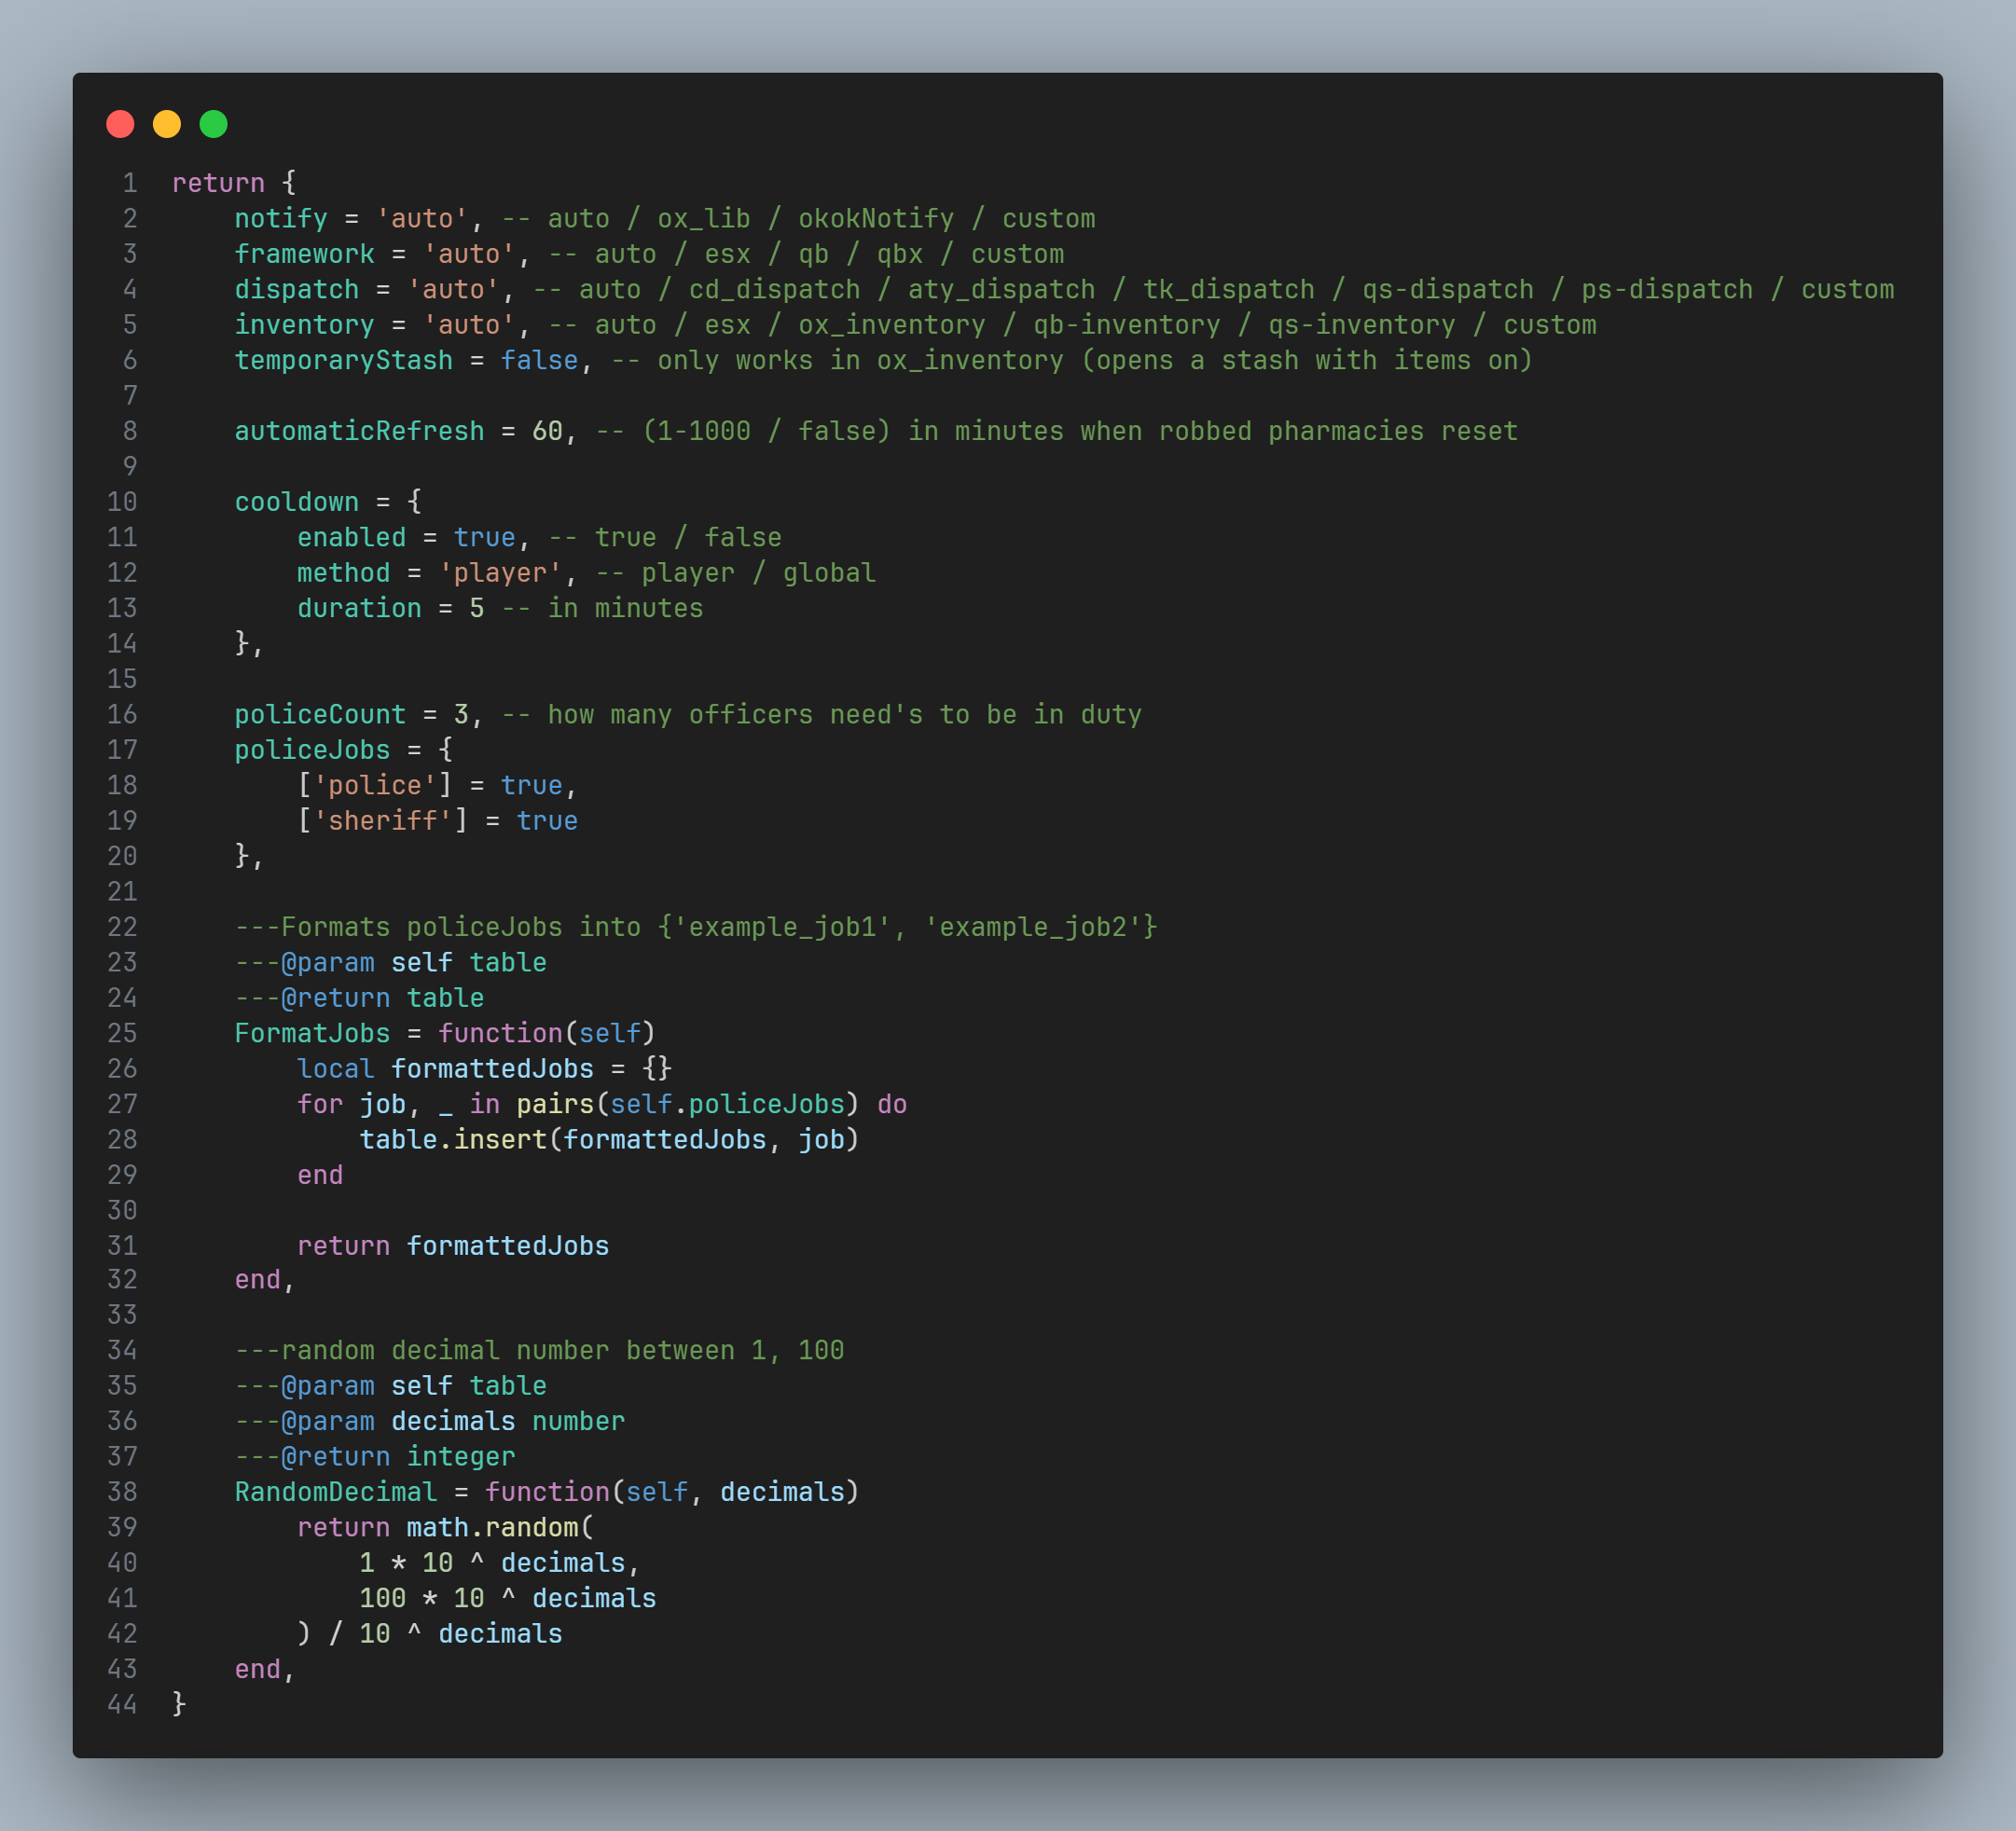Image resolution: width=2016 pixels, height=1831 pixels.
Task: Click the number 60 after automaticRefresh
Action: pos(547,431)
